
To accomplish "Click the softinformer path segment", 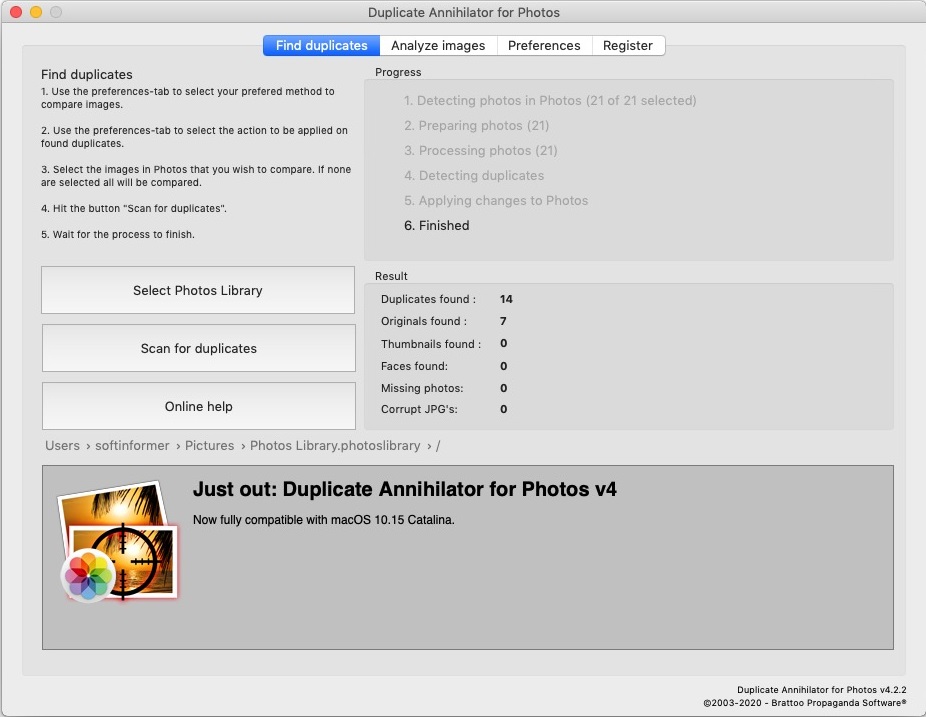I will coord(132,445).
